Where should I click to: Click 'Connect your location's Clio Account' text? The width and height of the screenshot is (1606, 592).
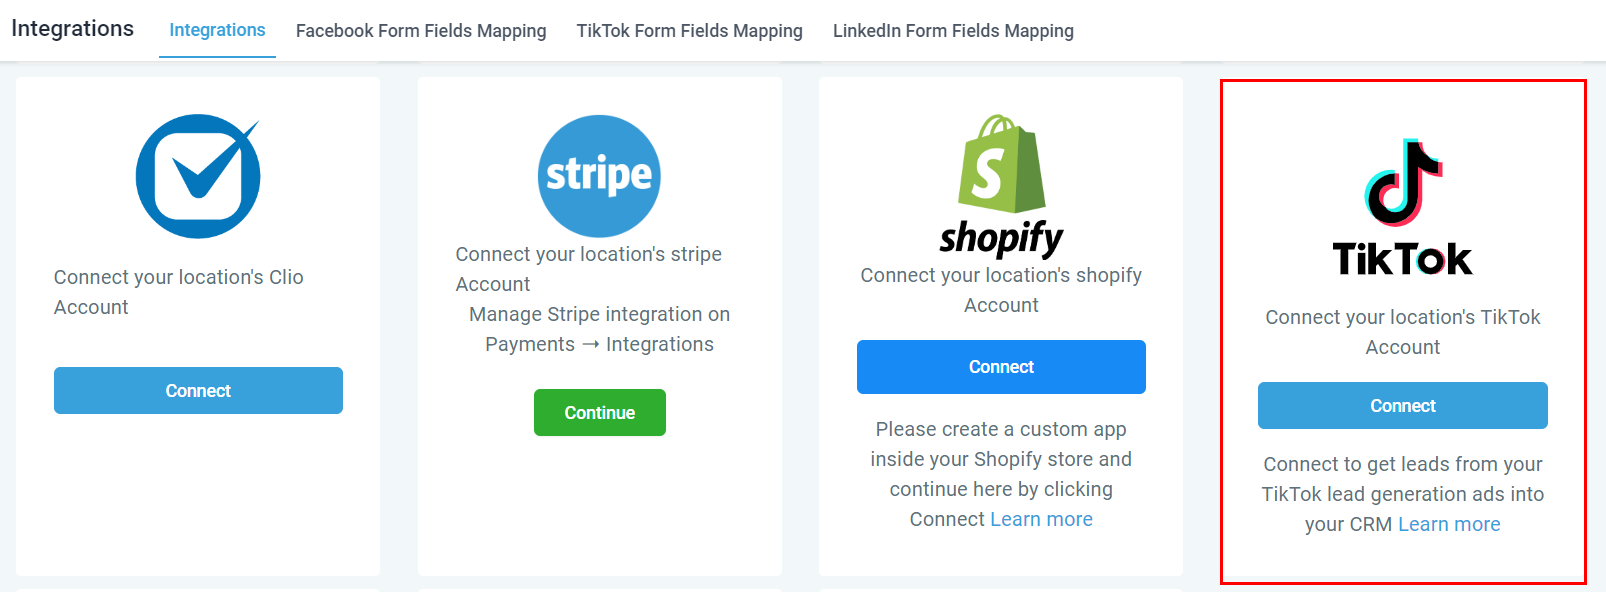pyautogui.click(x=178, y=292)
